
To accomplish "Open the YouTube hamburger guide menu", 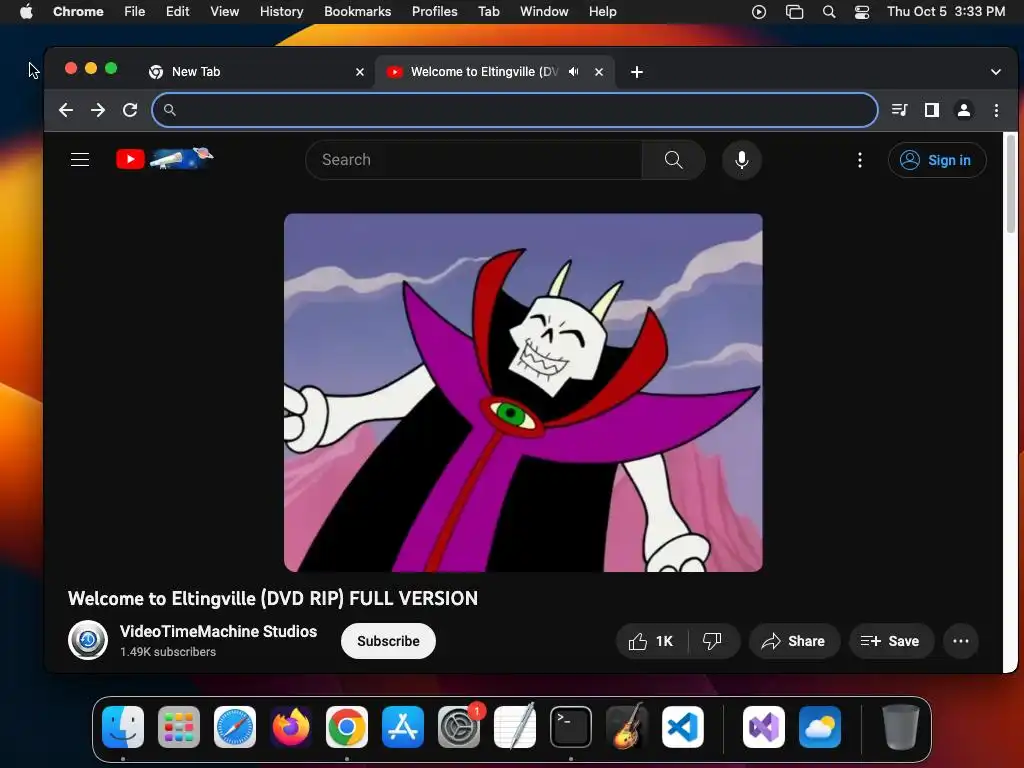I will click(80, 159).
